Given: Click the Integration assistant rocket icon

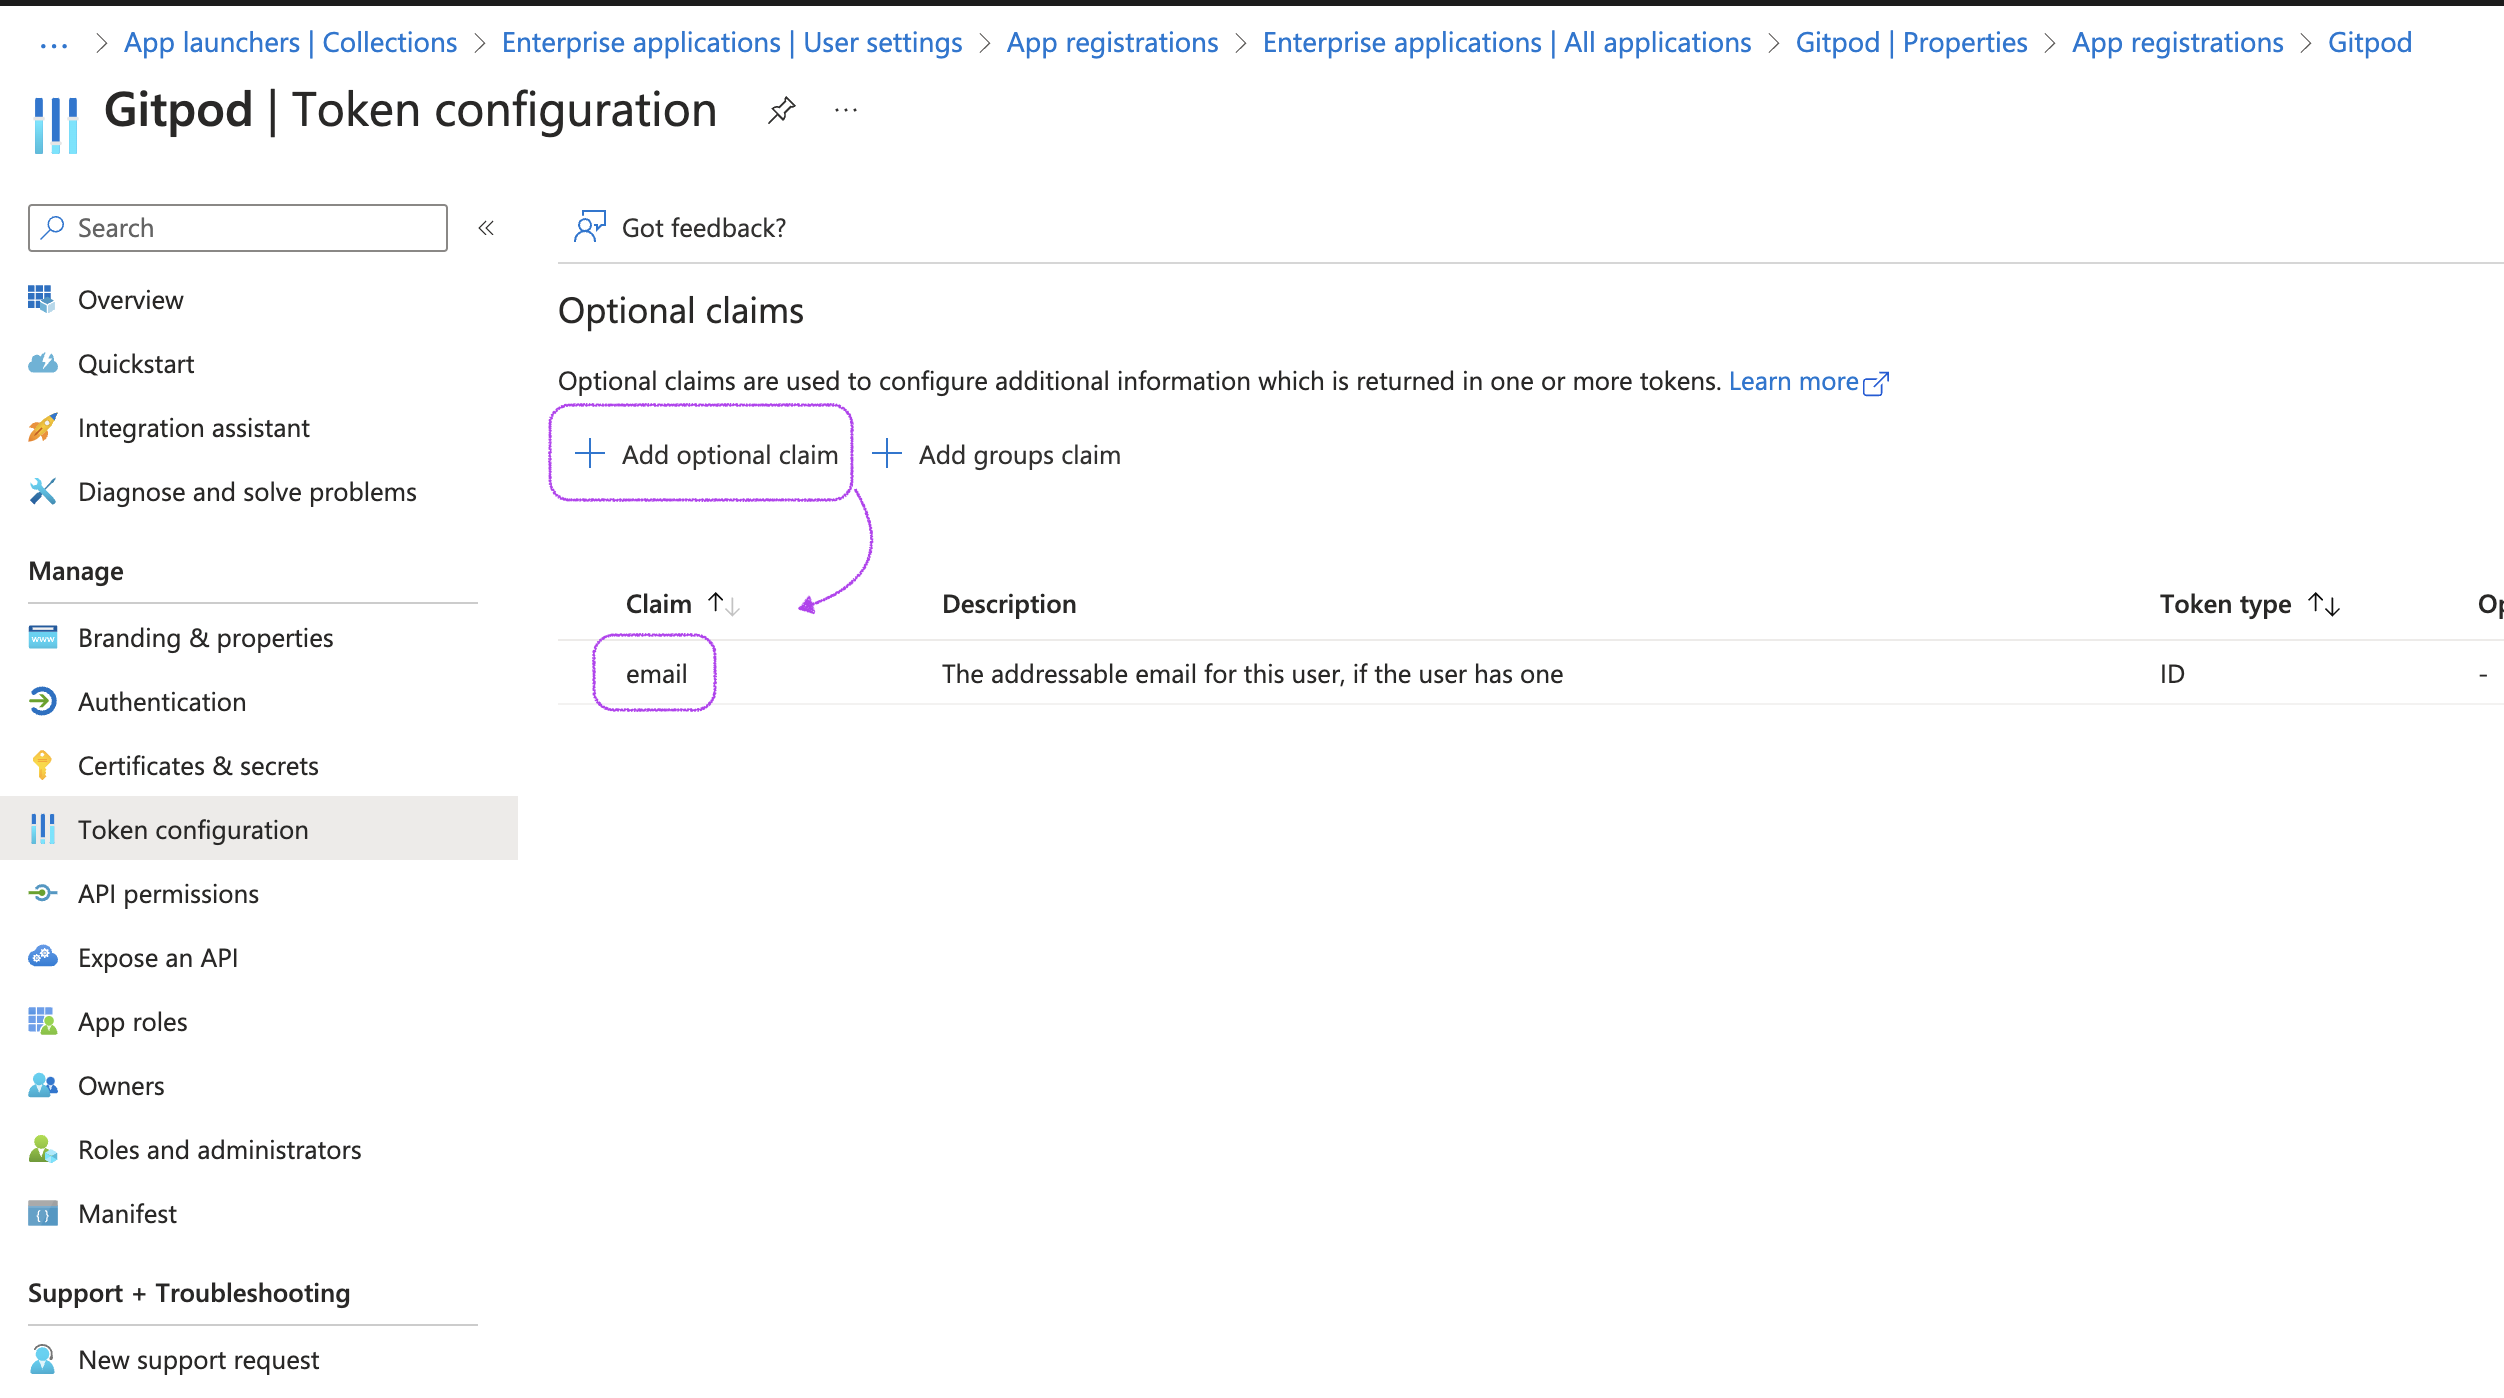Looking at the screenshot, I should (42, 428).
